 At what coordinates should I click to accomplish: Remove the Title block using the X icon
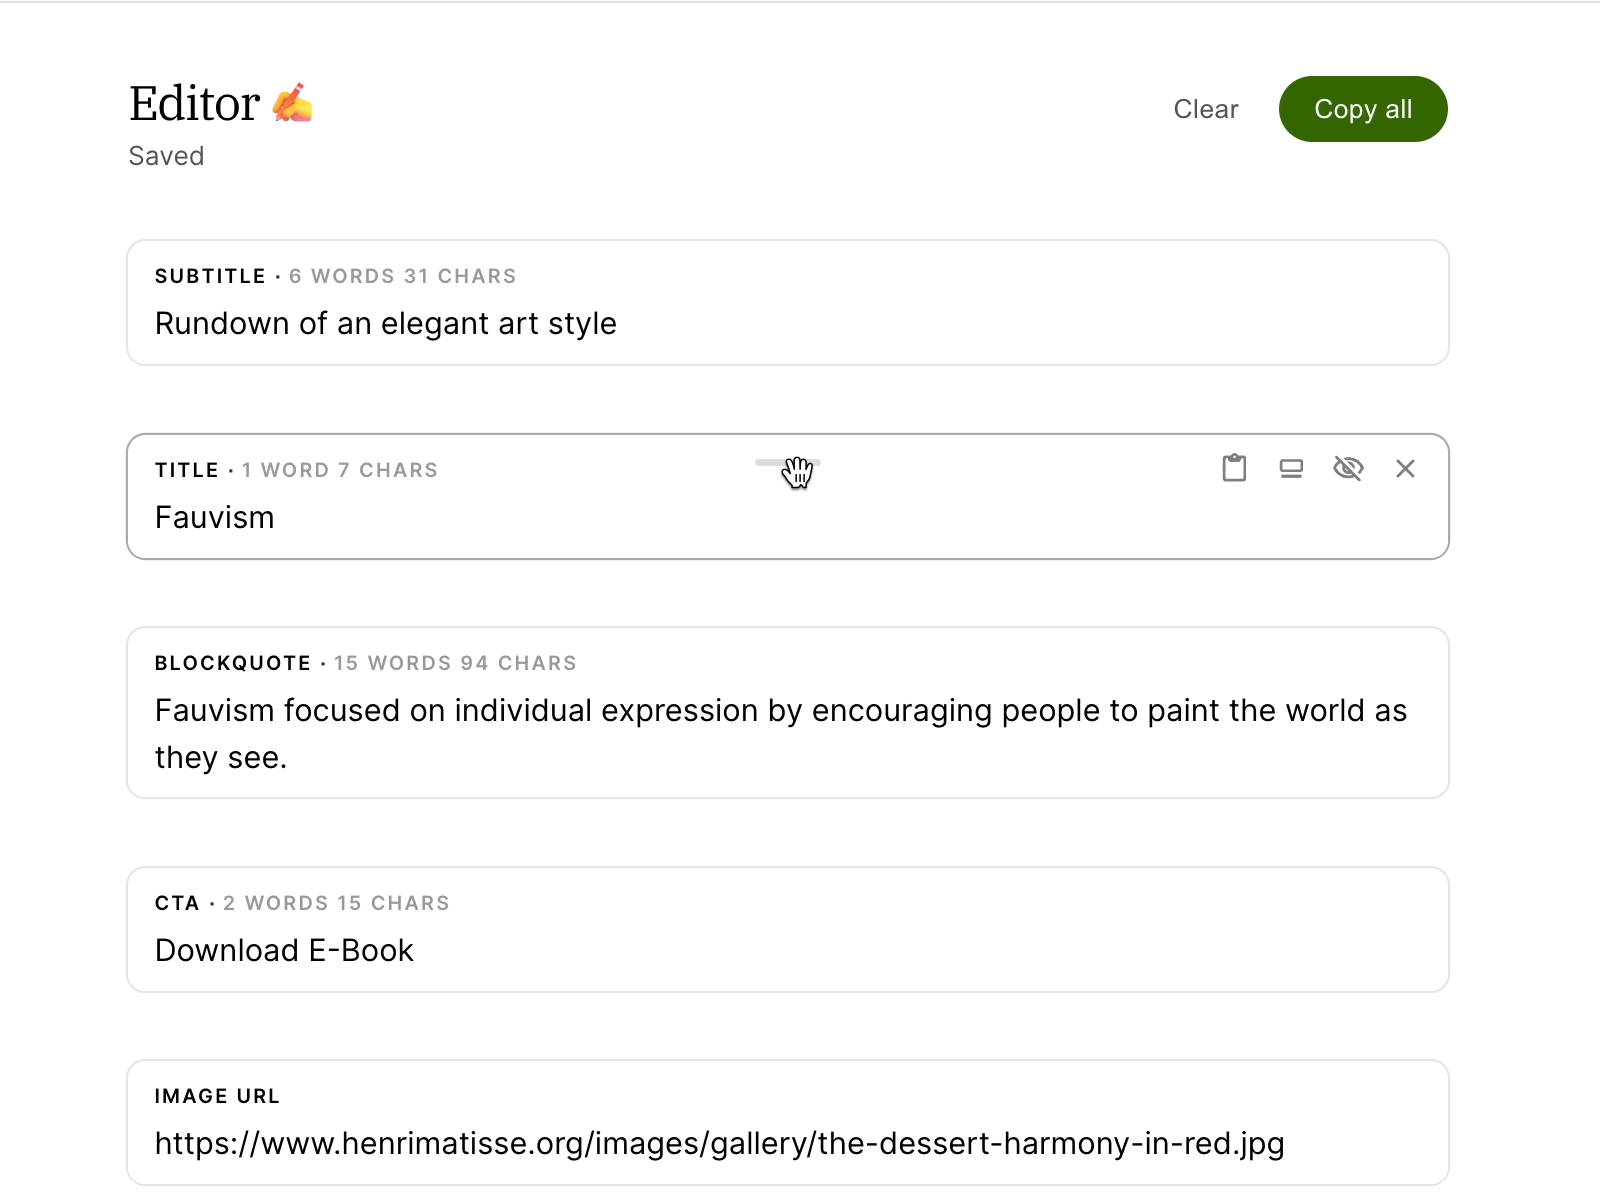point(1405,468)
